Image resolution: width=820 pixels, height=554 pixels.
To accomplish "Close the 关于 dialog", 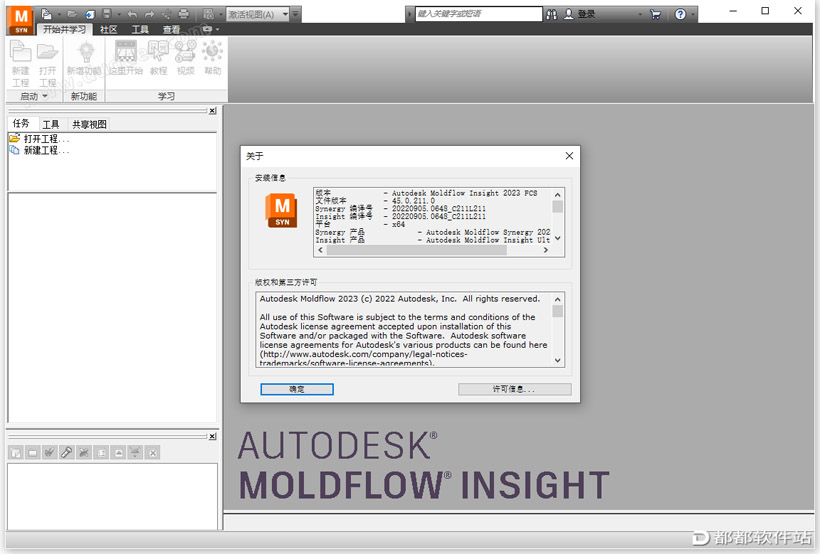I will [569, 155].
